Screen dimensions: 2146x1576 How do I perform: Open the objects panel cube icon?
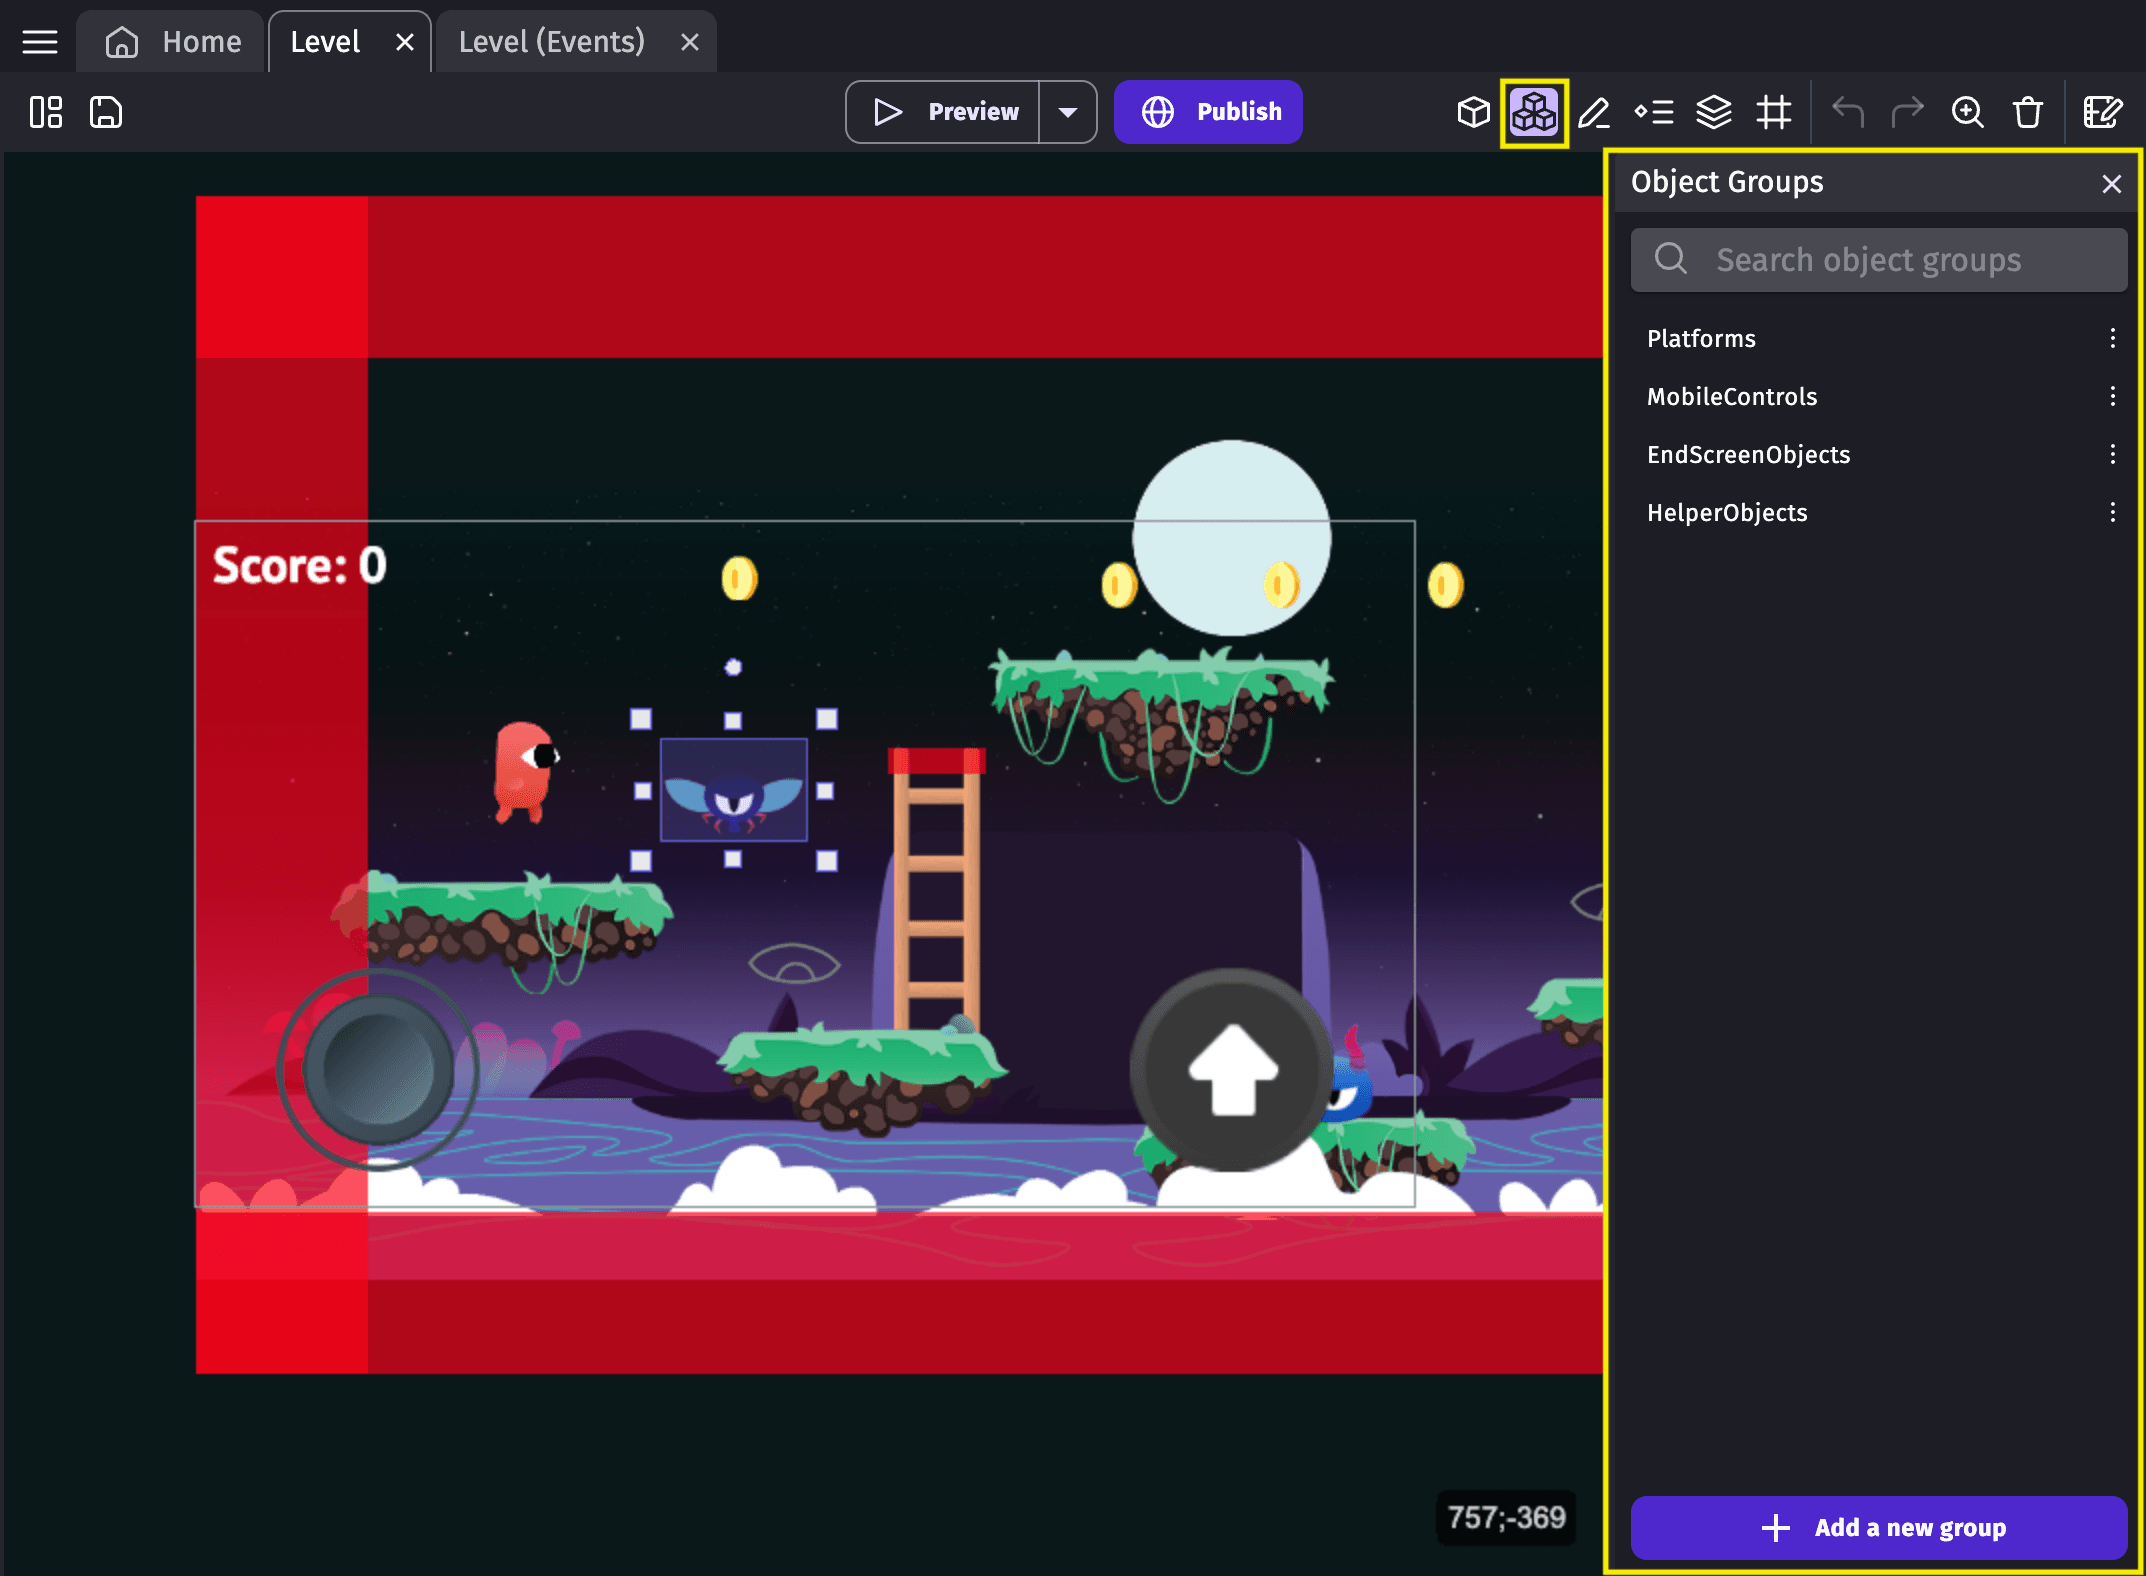point(1473,112)
